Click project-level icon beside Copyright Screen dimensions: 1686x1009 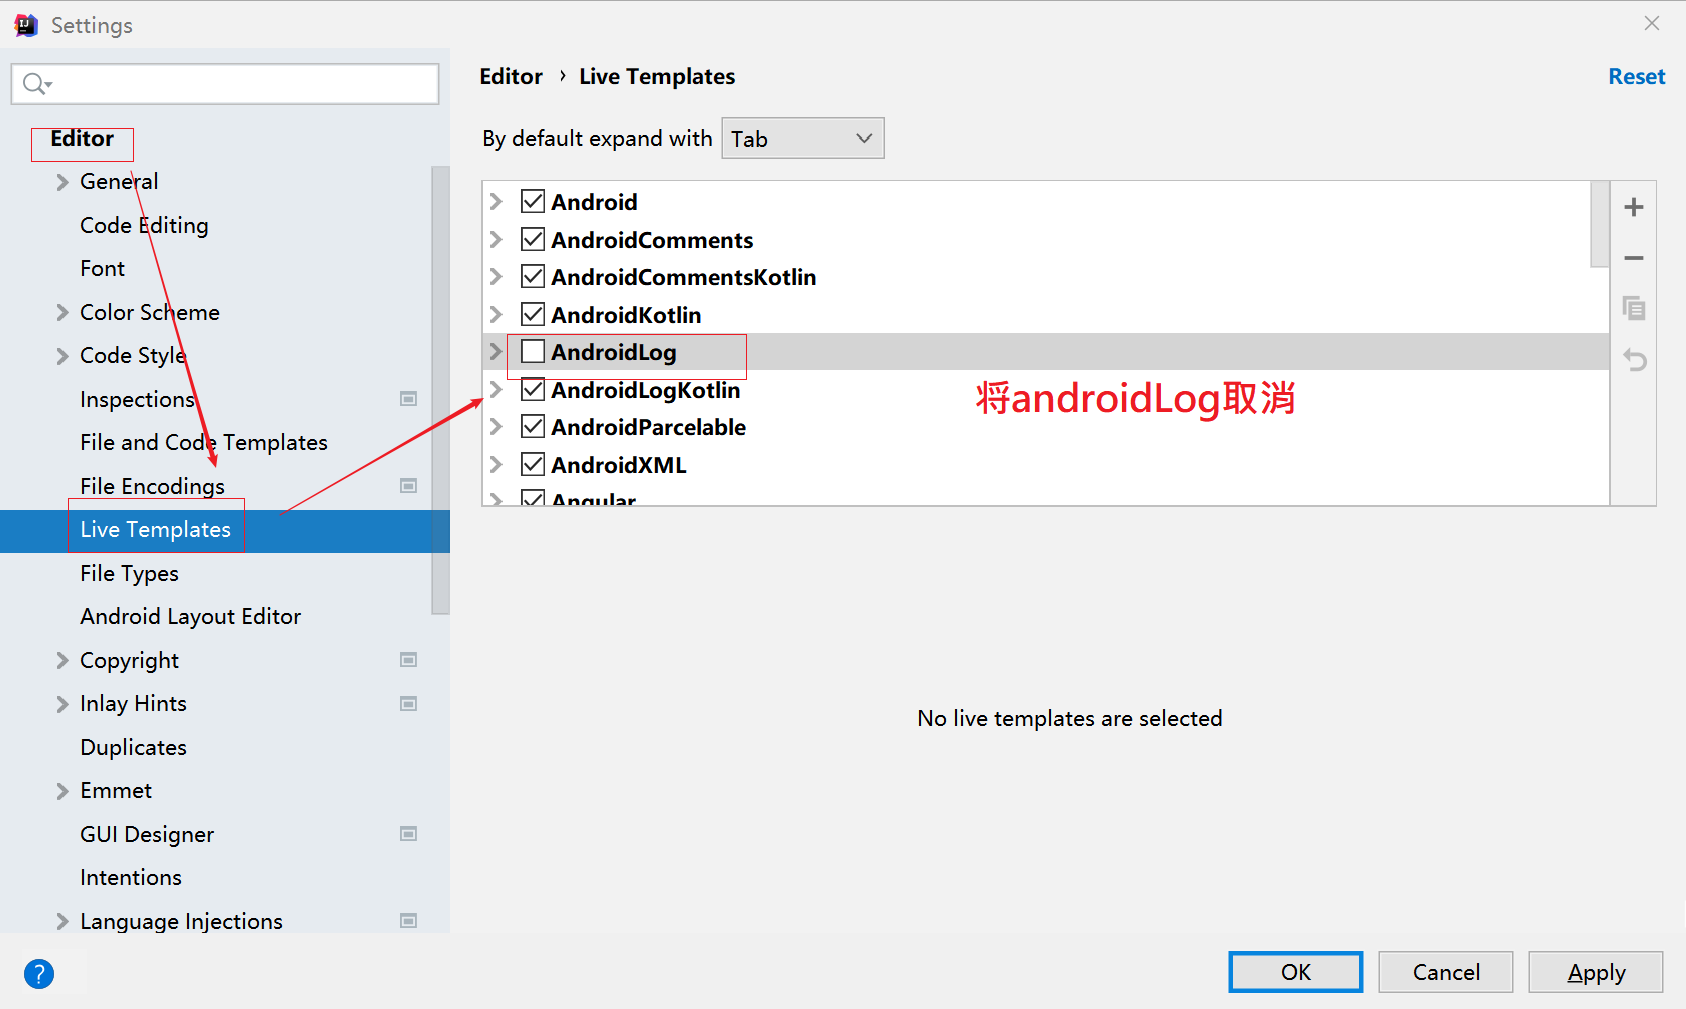(408, 660)
